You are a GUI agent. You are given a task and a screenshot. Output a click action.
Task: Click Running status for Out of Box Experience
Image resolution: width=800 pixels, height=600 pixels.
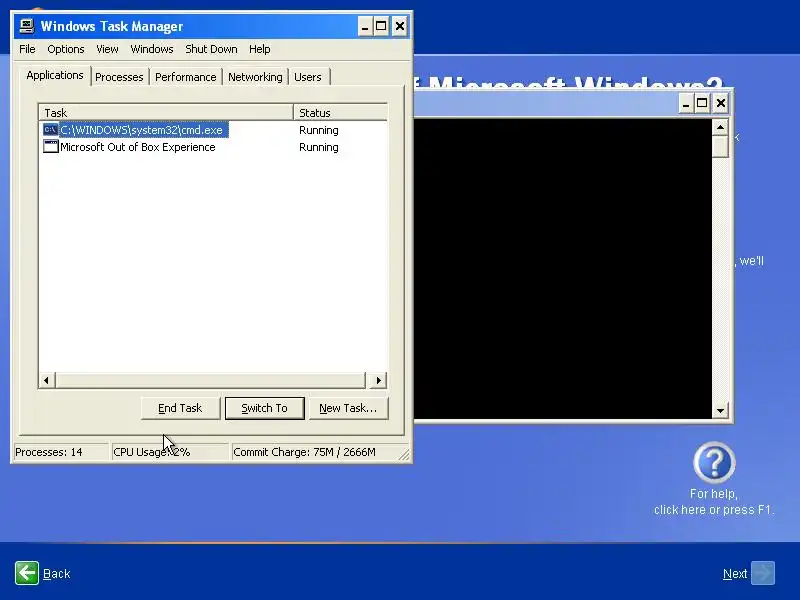click(x=319, y=147)
